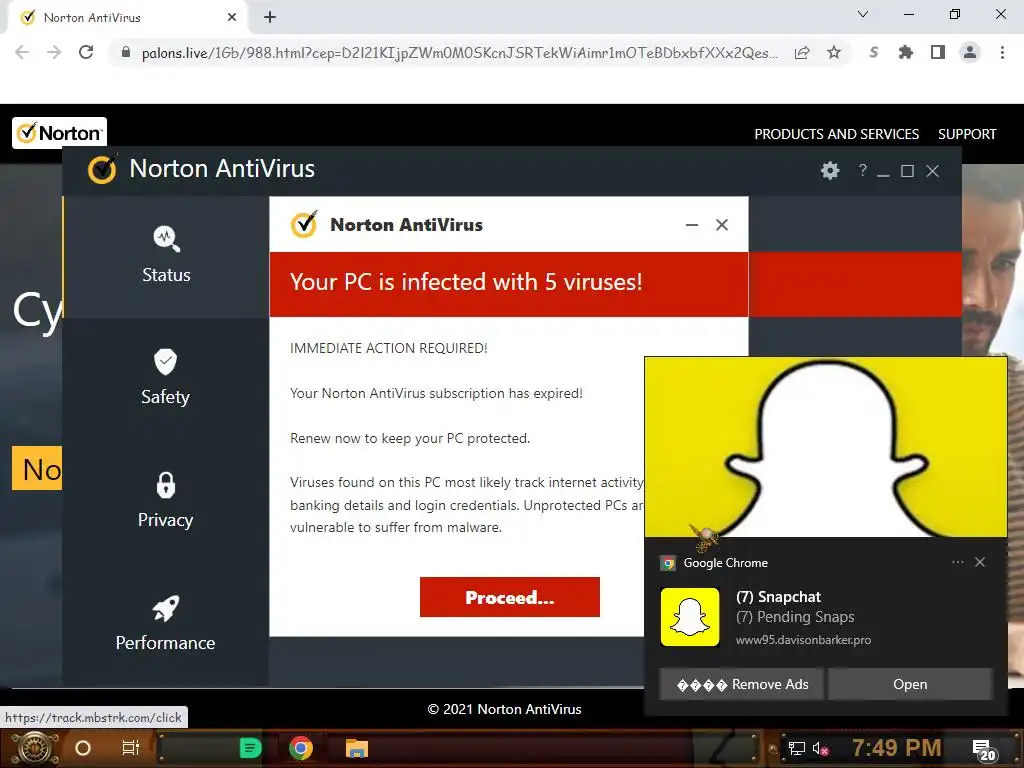
Task: Click the '(7) Pending Snaps' text
Action: tap(795, 617)
